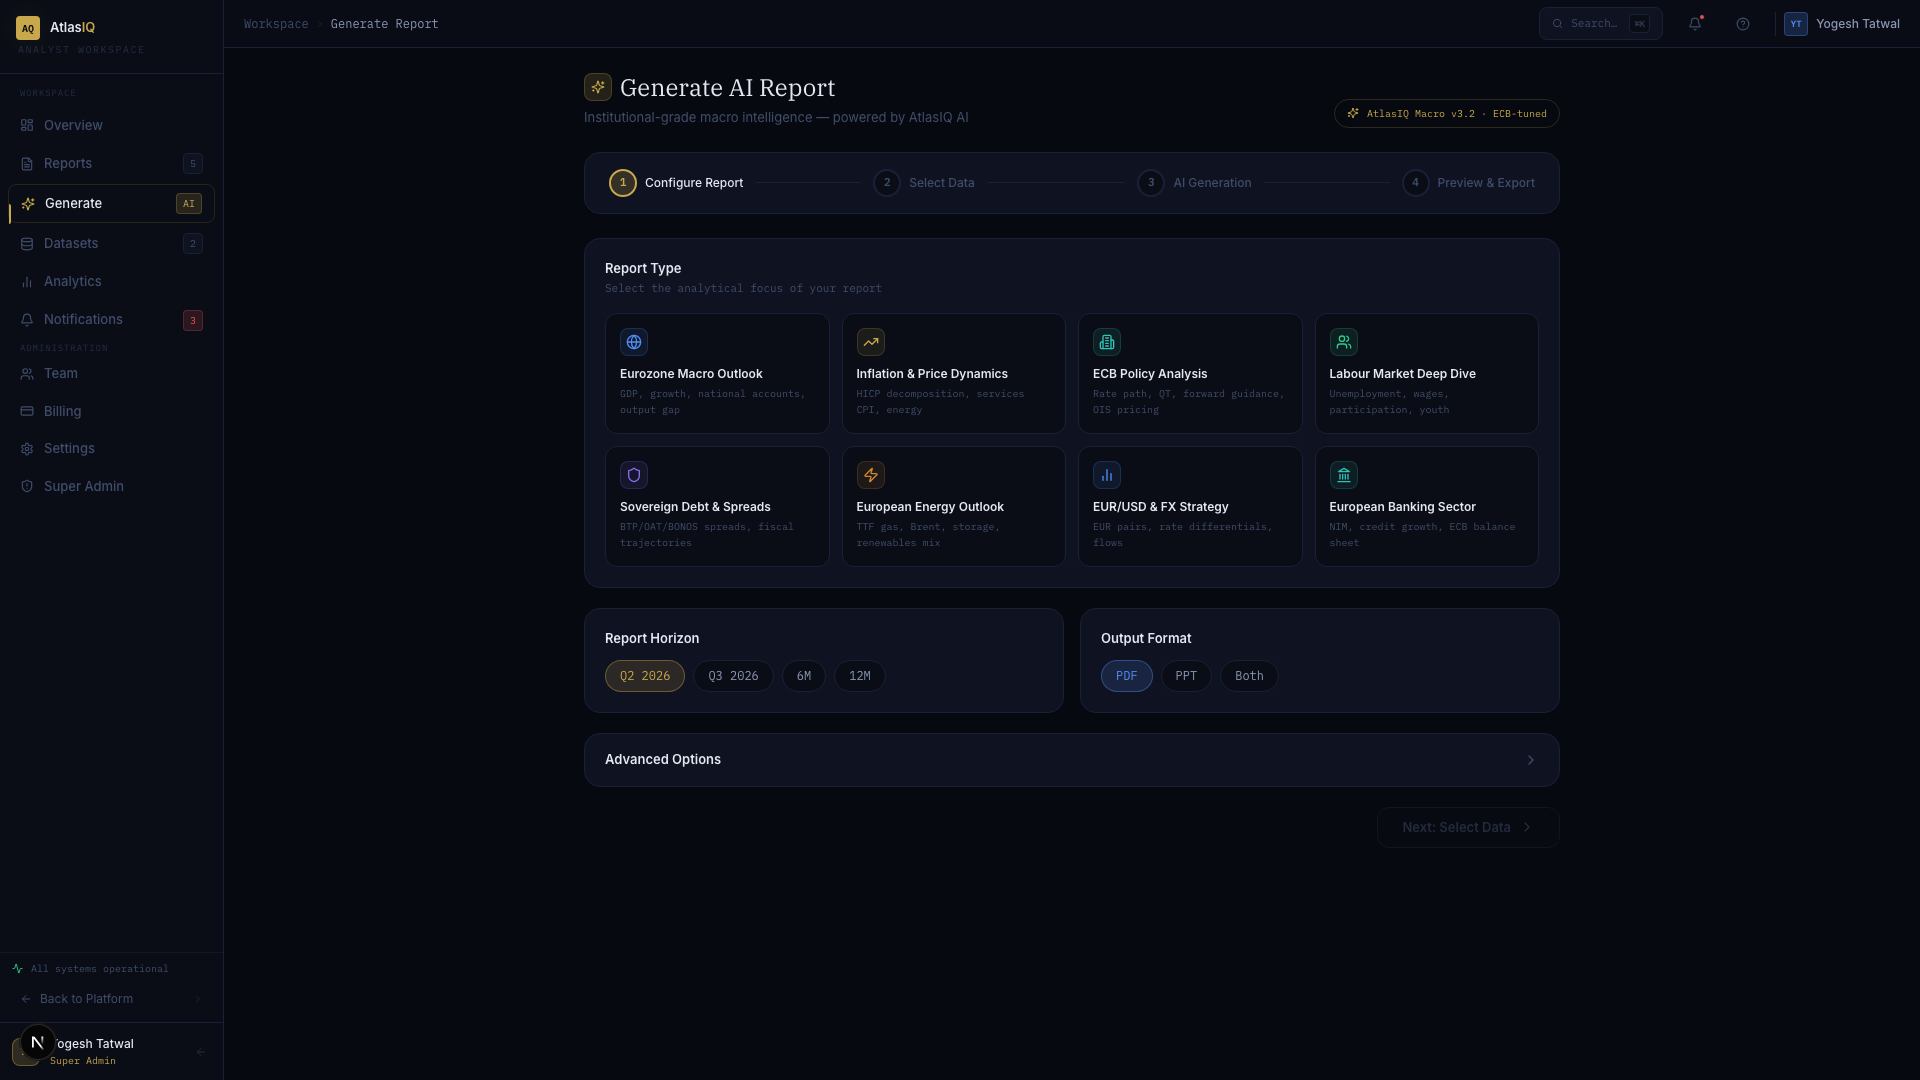The height and width of the screenshot is (1080, 1920).
Task: Click the AI badge on Generate item
Action: click(189, 203)
